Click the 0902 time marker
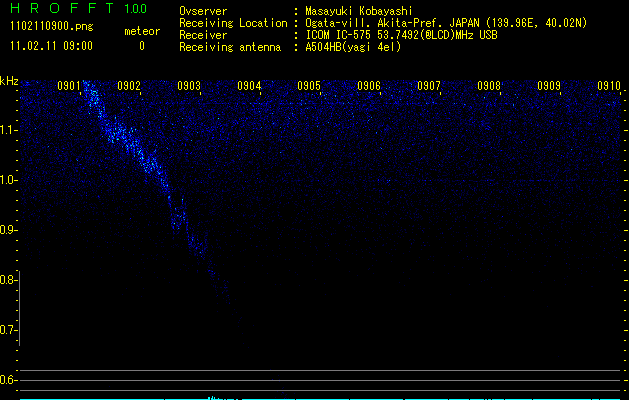 click(x=129, y=86)
